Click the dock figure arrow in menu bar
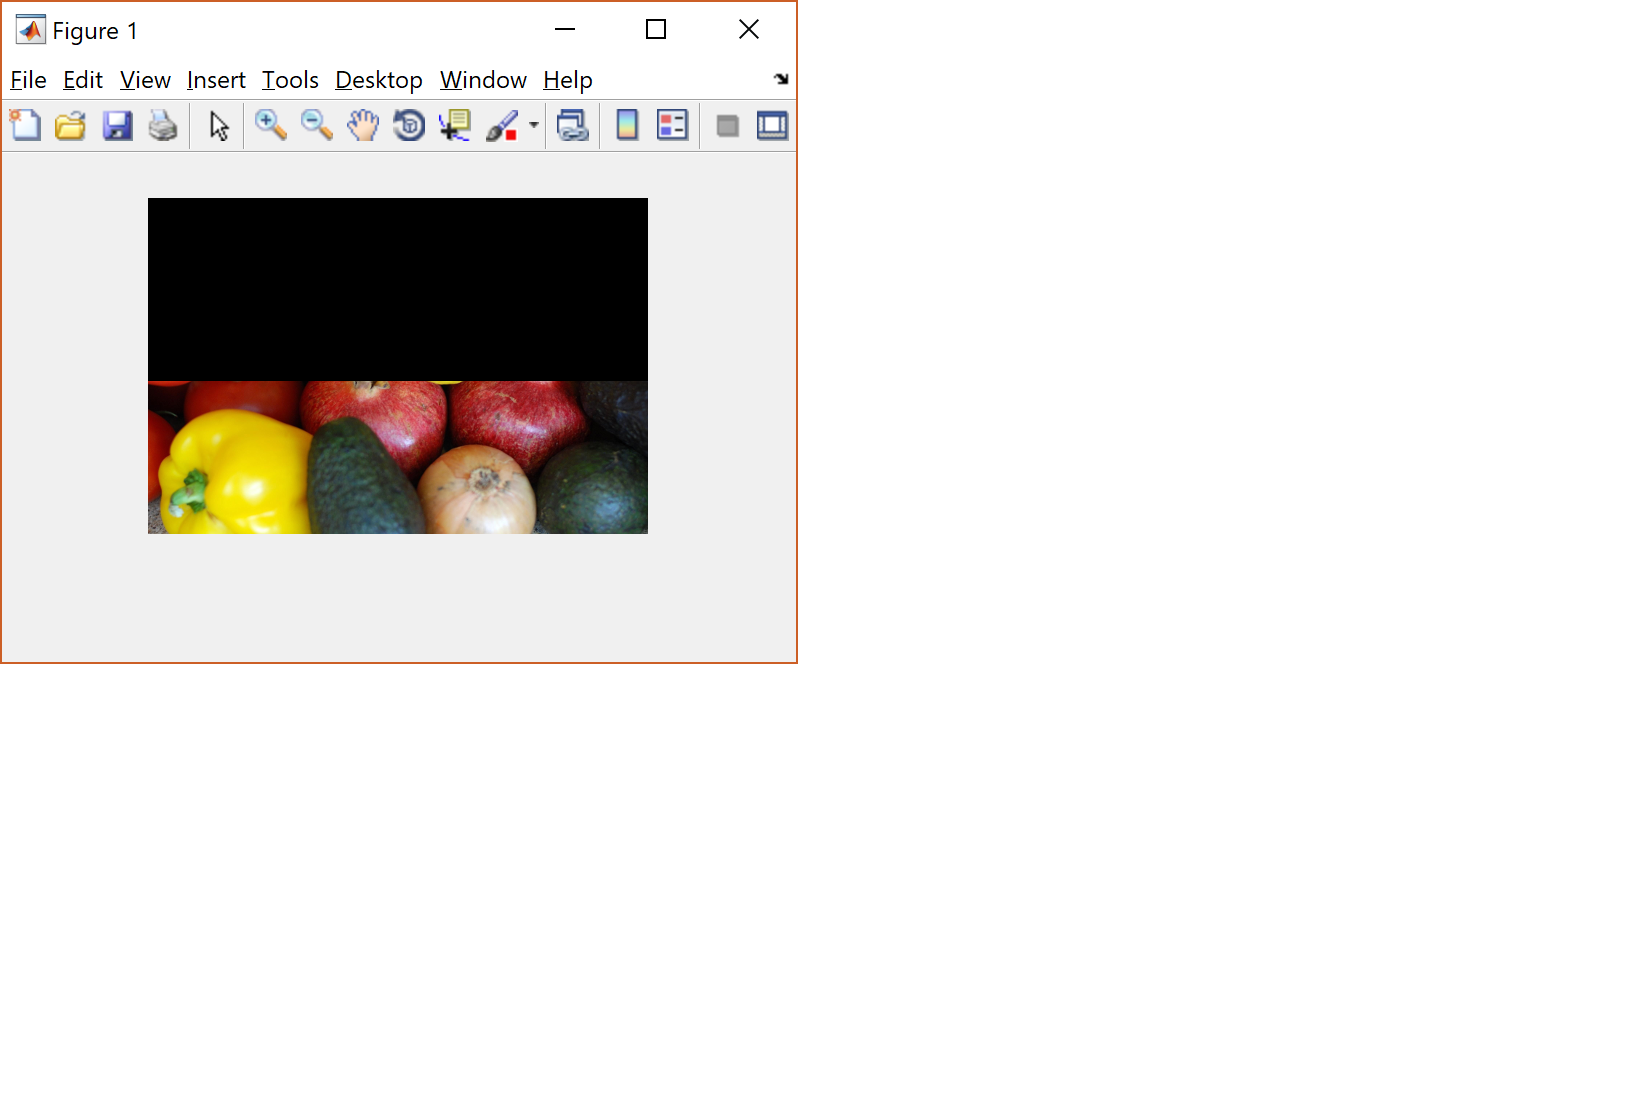Image resolution: width=1641 pixels, height=1094 pixels. 781,79
